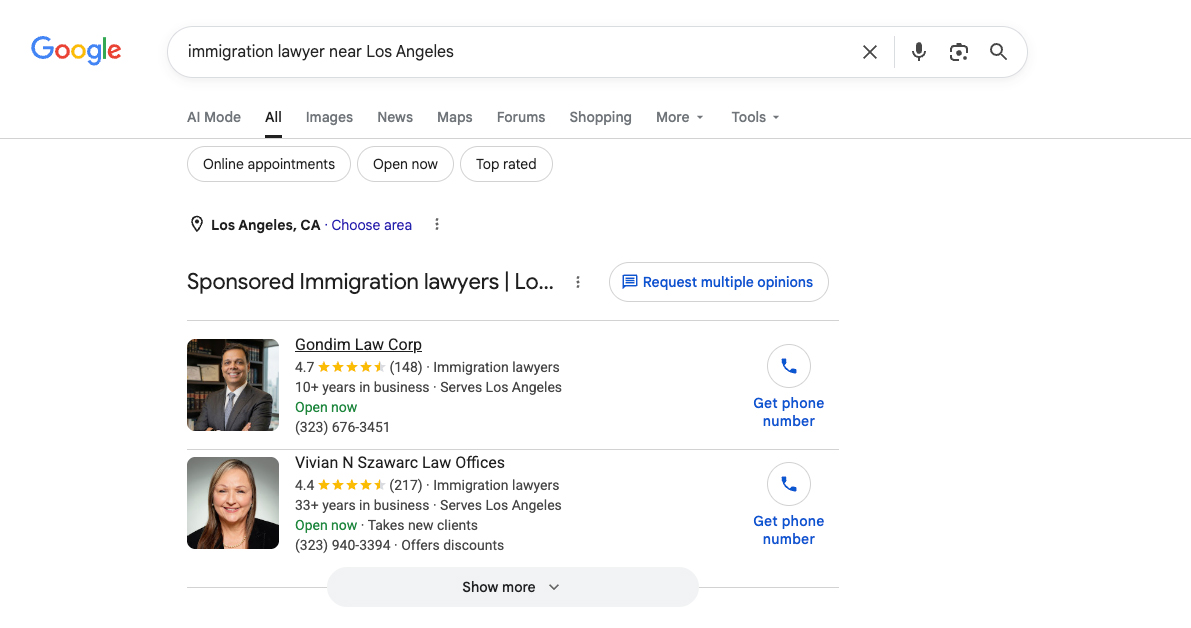Screen dimensions: 1191x628
Task: Open the Shopping tab
Action: (x=600, y=117)
